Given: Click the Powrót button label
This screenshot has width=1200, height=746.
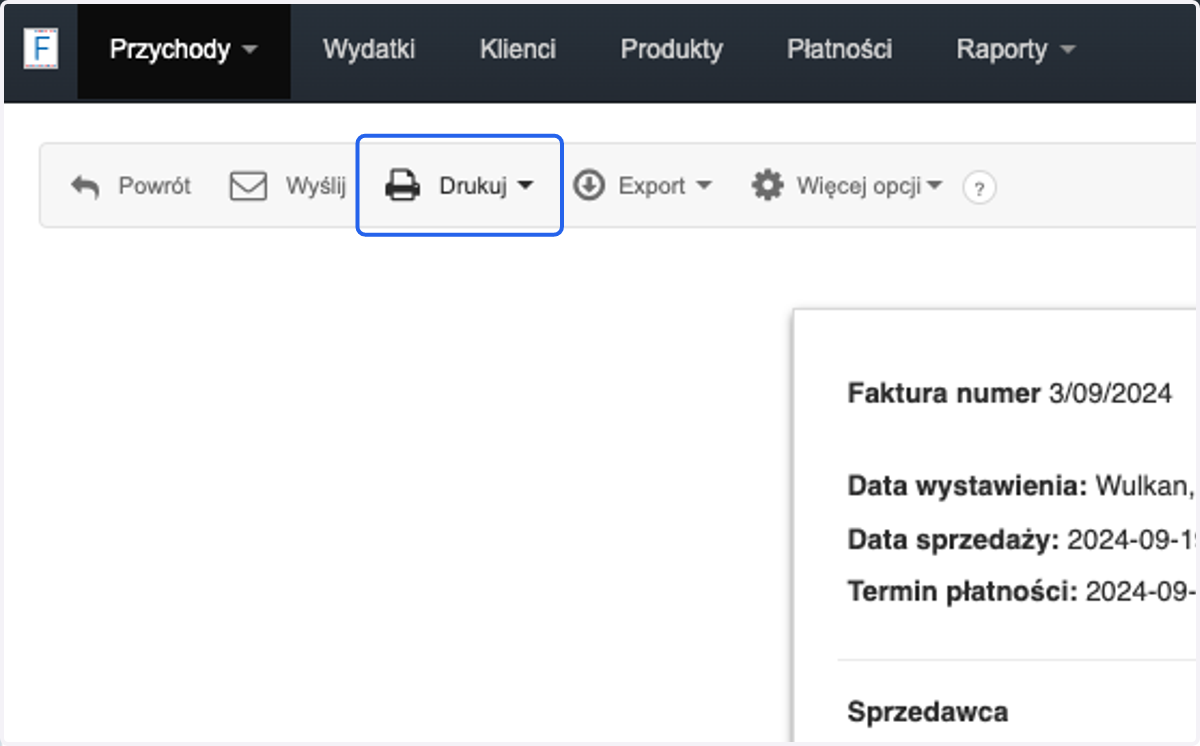Looking at the screenshot, I should [x=155, y=186].
